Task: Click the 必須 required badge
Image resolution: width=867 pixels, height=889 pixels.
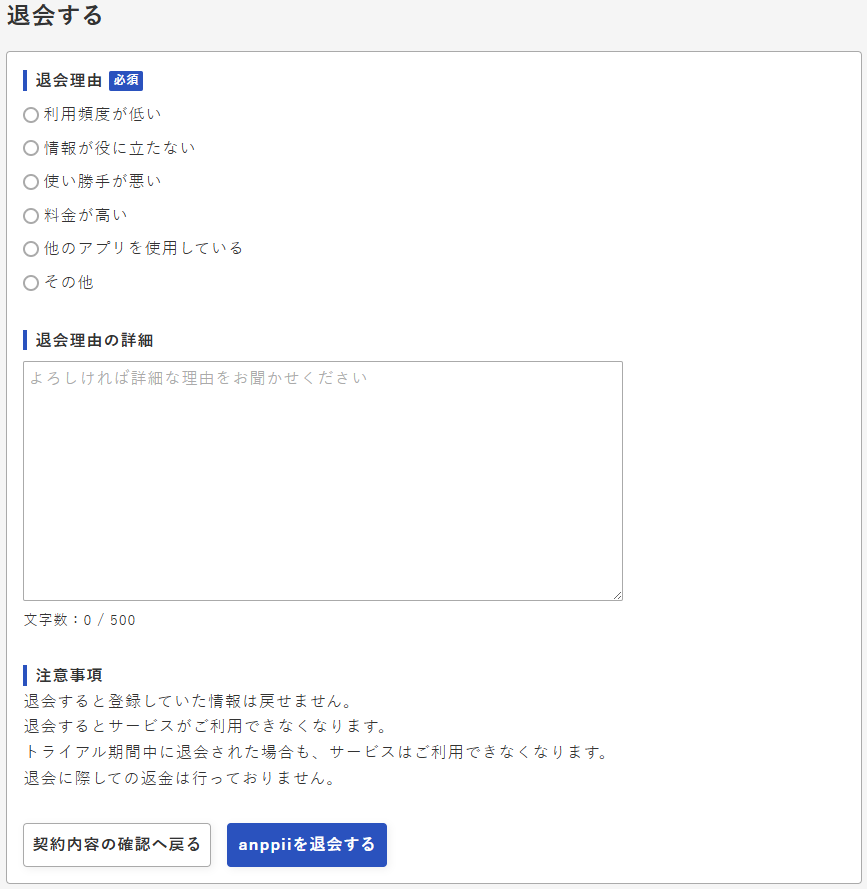Action: point(126,81)
